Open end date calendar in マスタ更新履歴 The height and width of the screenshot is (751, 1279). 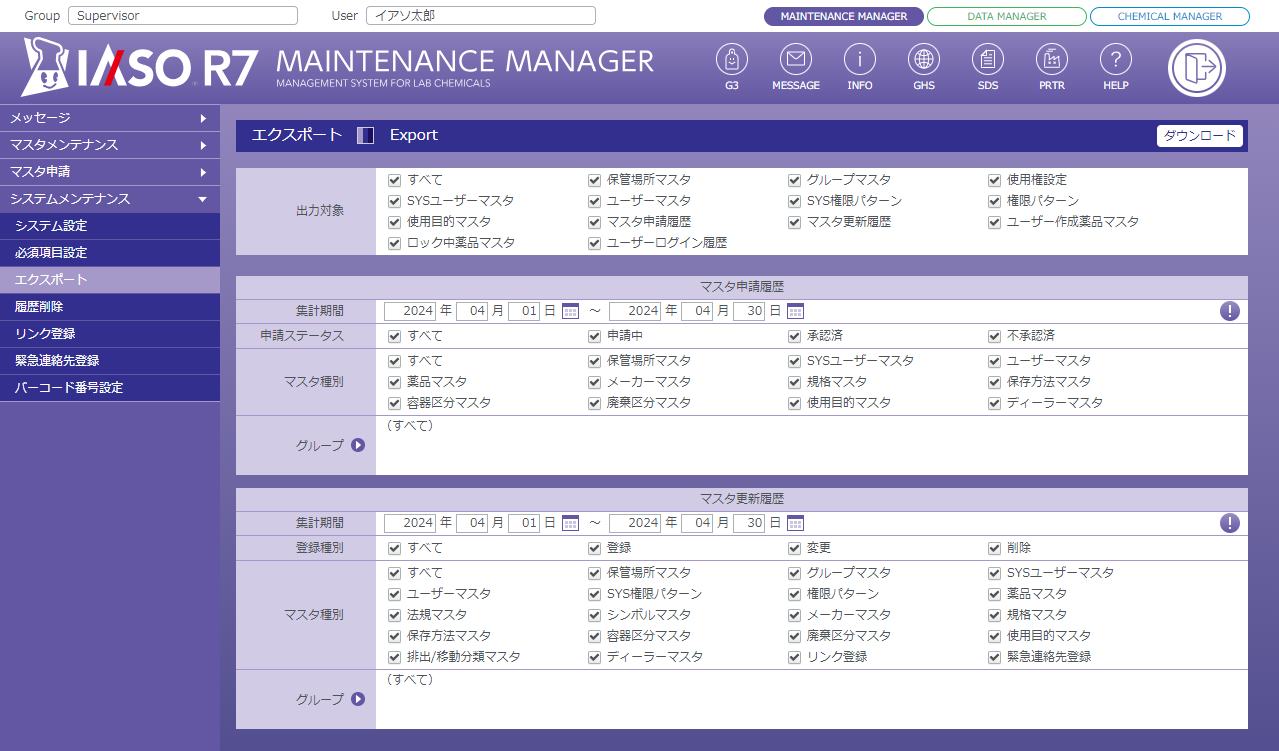(x=796, y=523)
